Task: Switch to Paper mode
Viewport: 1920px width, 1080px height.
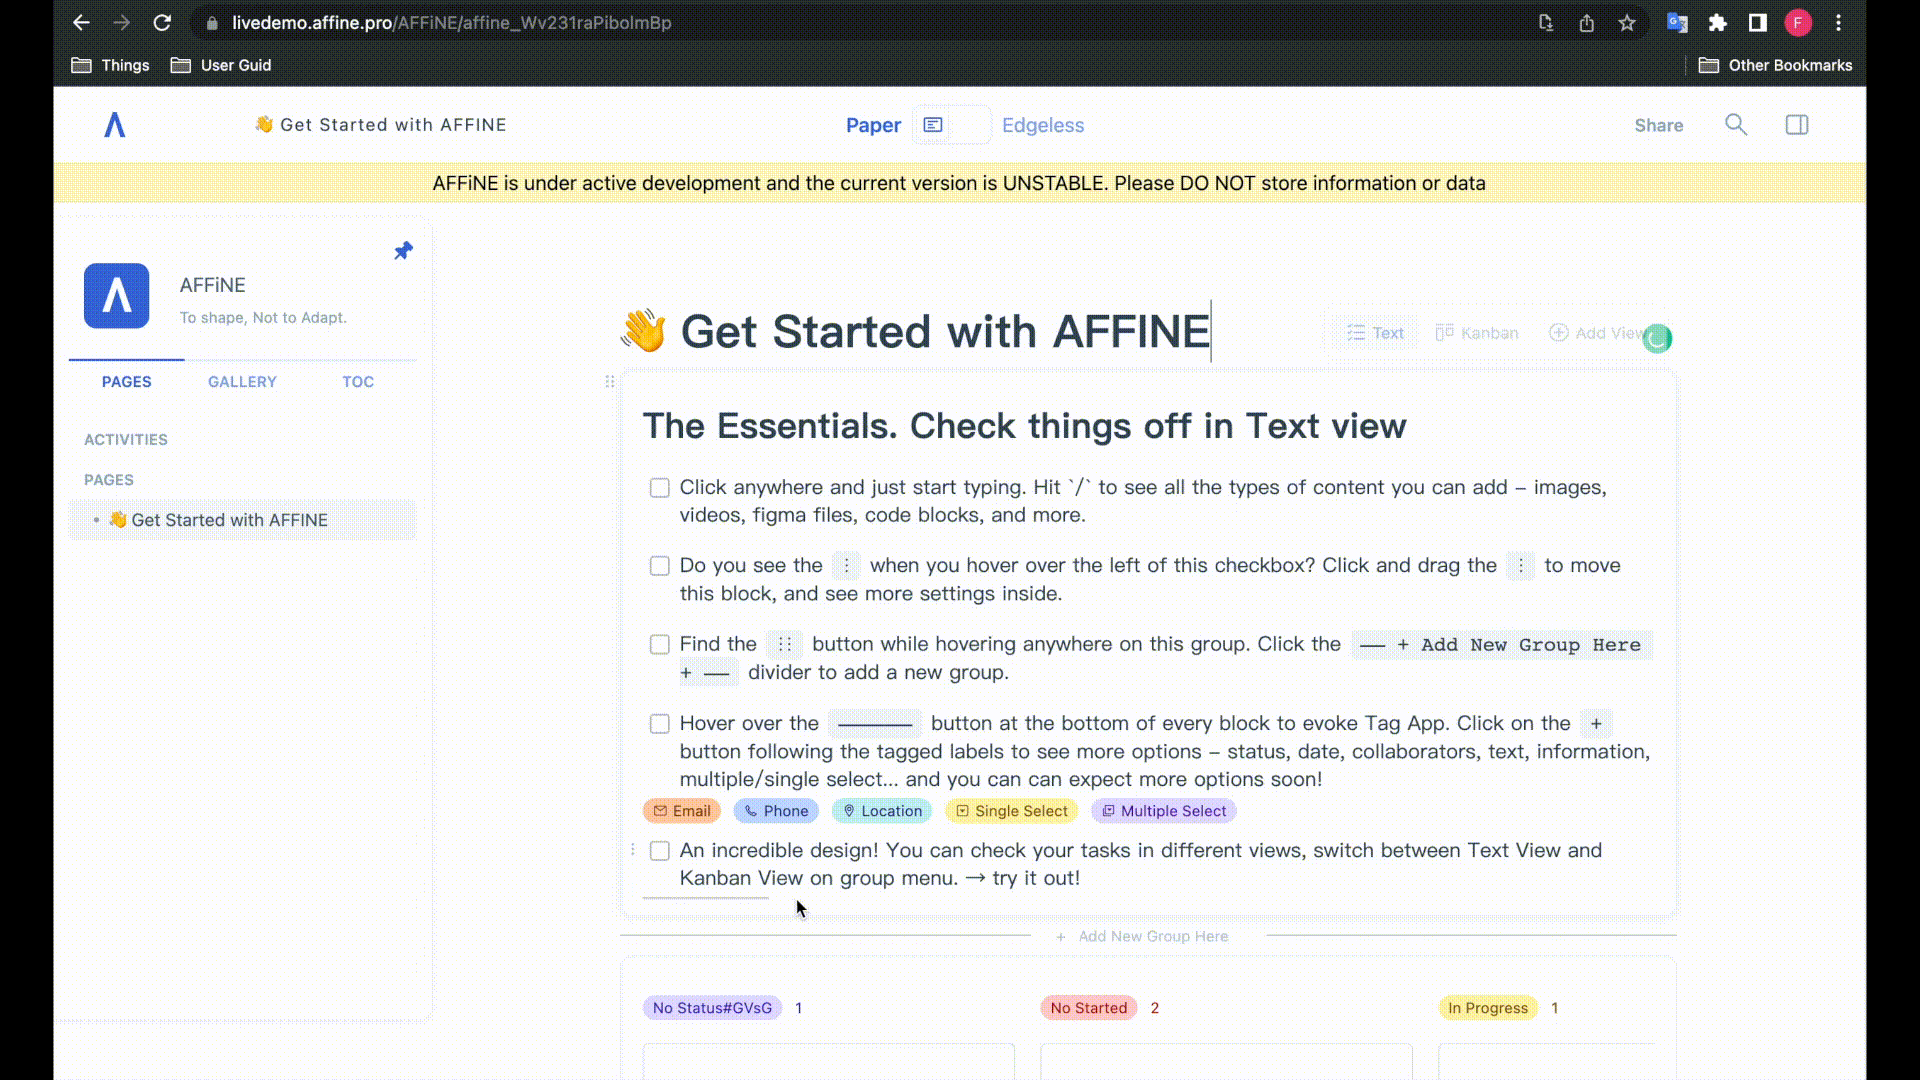Action: [873, 125]
